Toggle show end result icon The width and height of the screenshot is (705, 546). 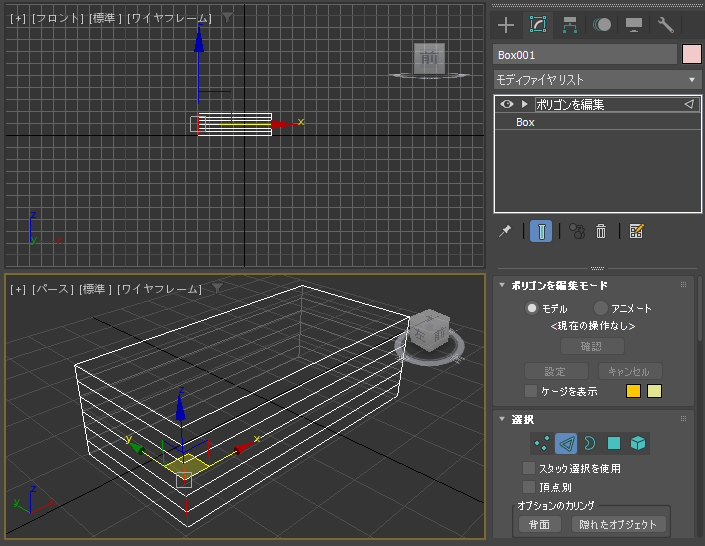click(x=541, y=231)
